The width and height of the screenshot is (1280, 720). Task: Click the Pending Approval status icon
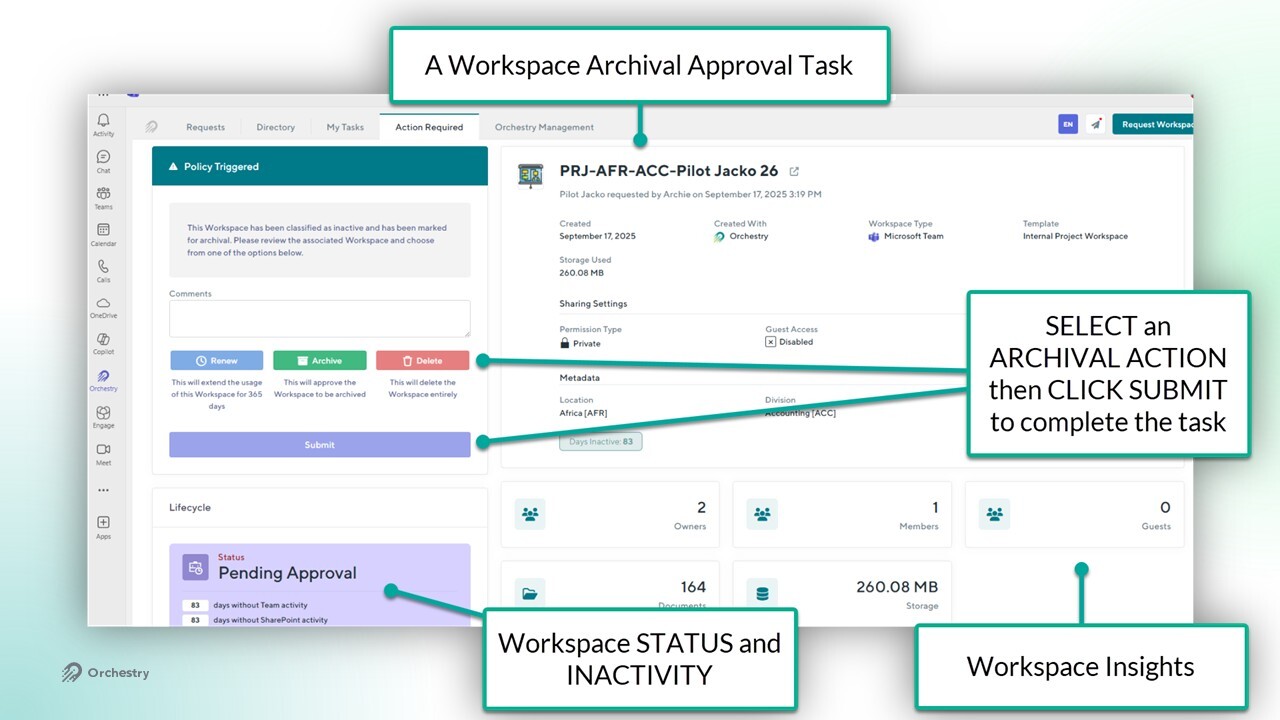pyautogui.click(x=196, y=568)
